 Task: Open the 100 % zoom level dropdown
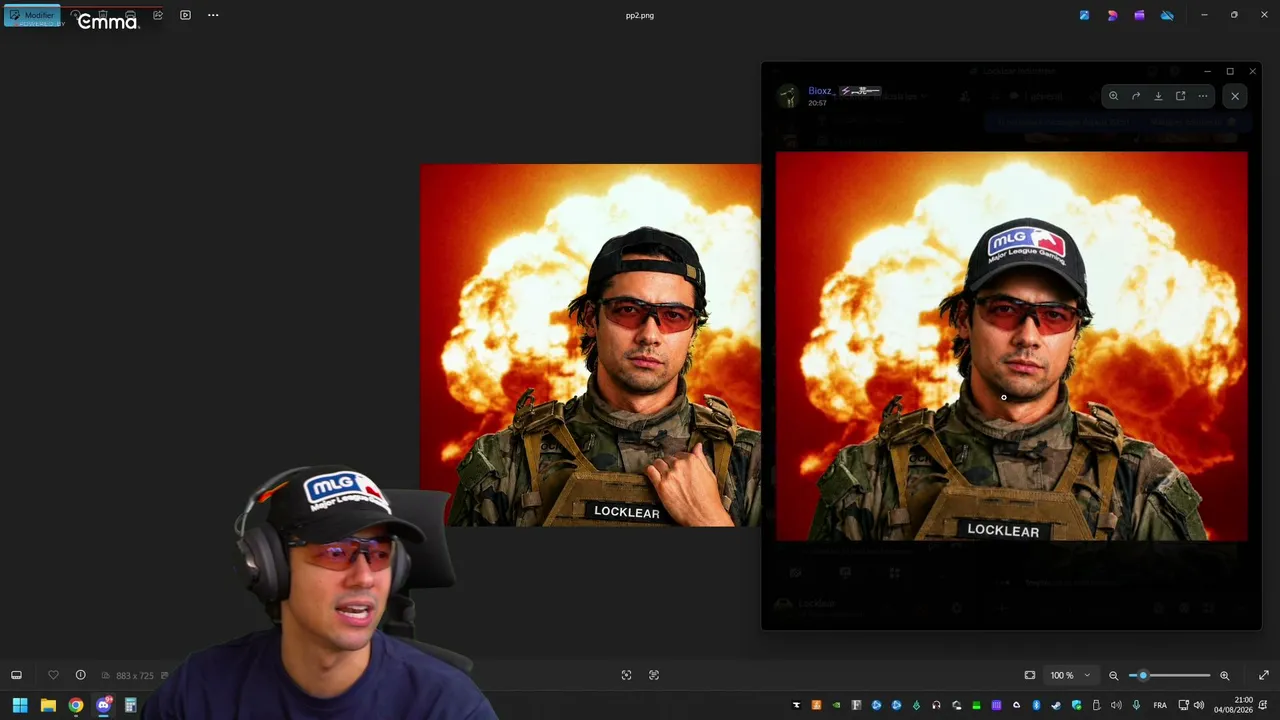(x=1069, y=675)
